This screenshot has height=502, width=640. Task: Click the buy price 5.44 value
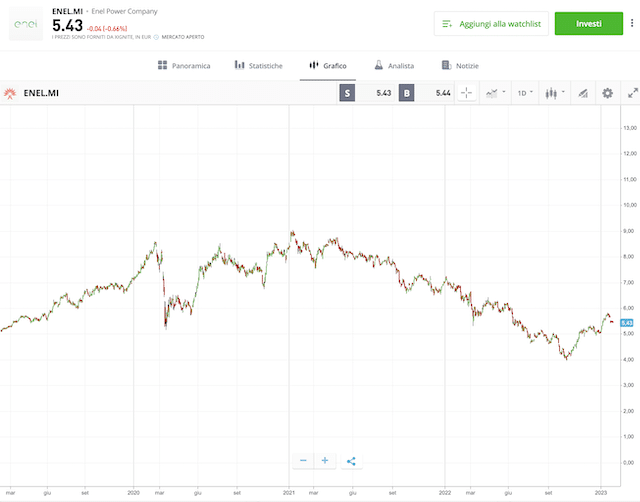(443, 93)
